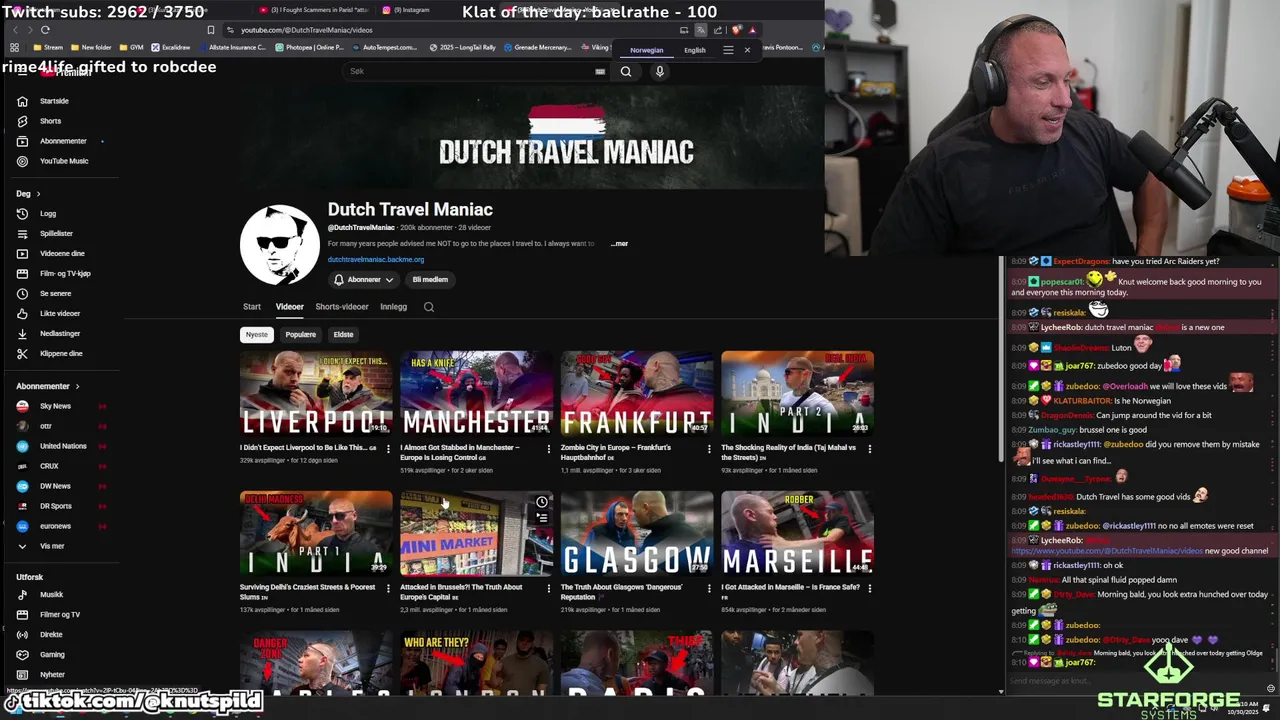The image size is (1280, 720).
Task: Select Populære sort chip
Action: click(x=300, y=335)
